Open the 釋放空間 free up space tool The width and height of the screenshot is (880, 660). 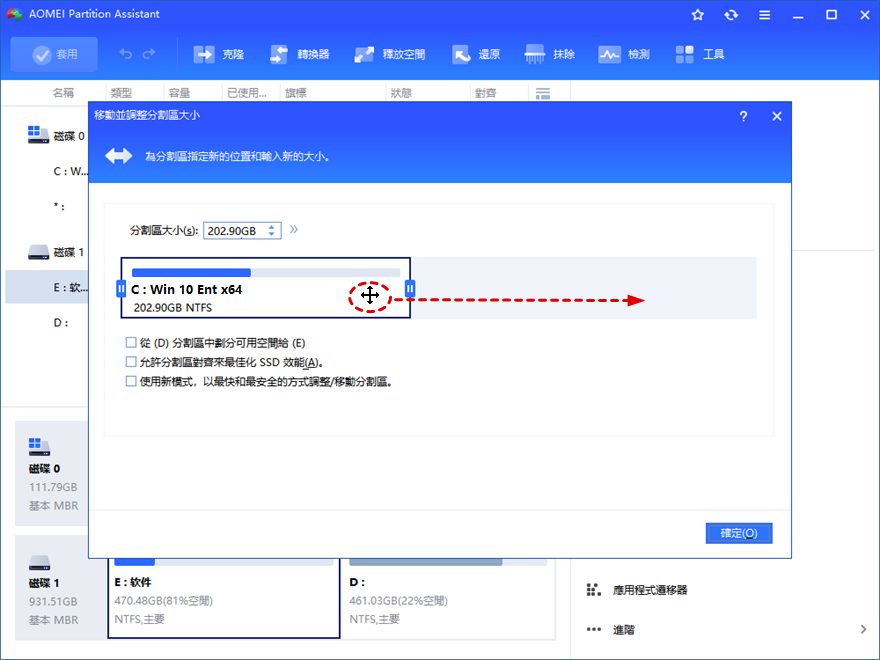tap(389, 54)
